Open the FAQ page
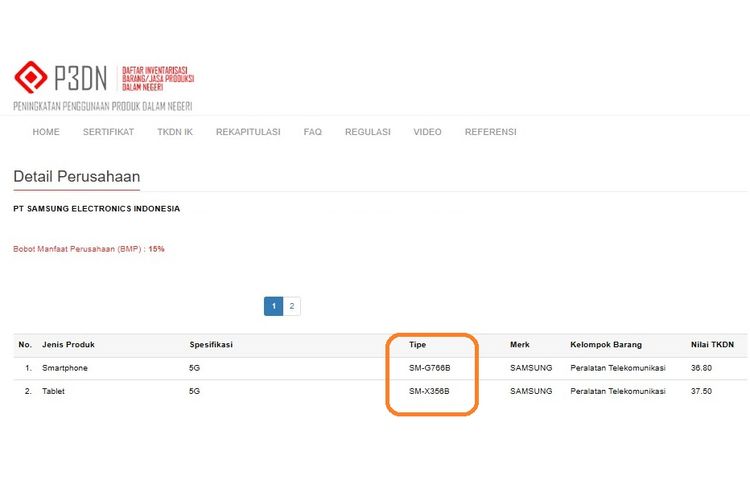 [x=312, y=132]
